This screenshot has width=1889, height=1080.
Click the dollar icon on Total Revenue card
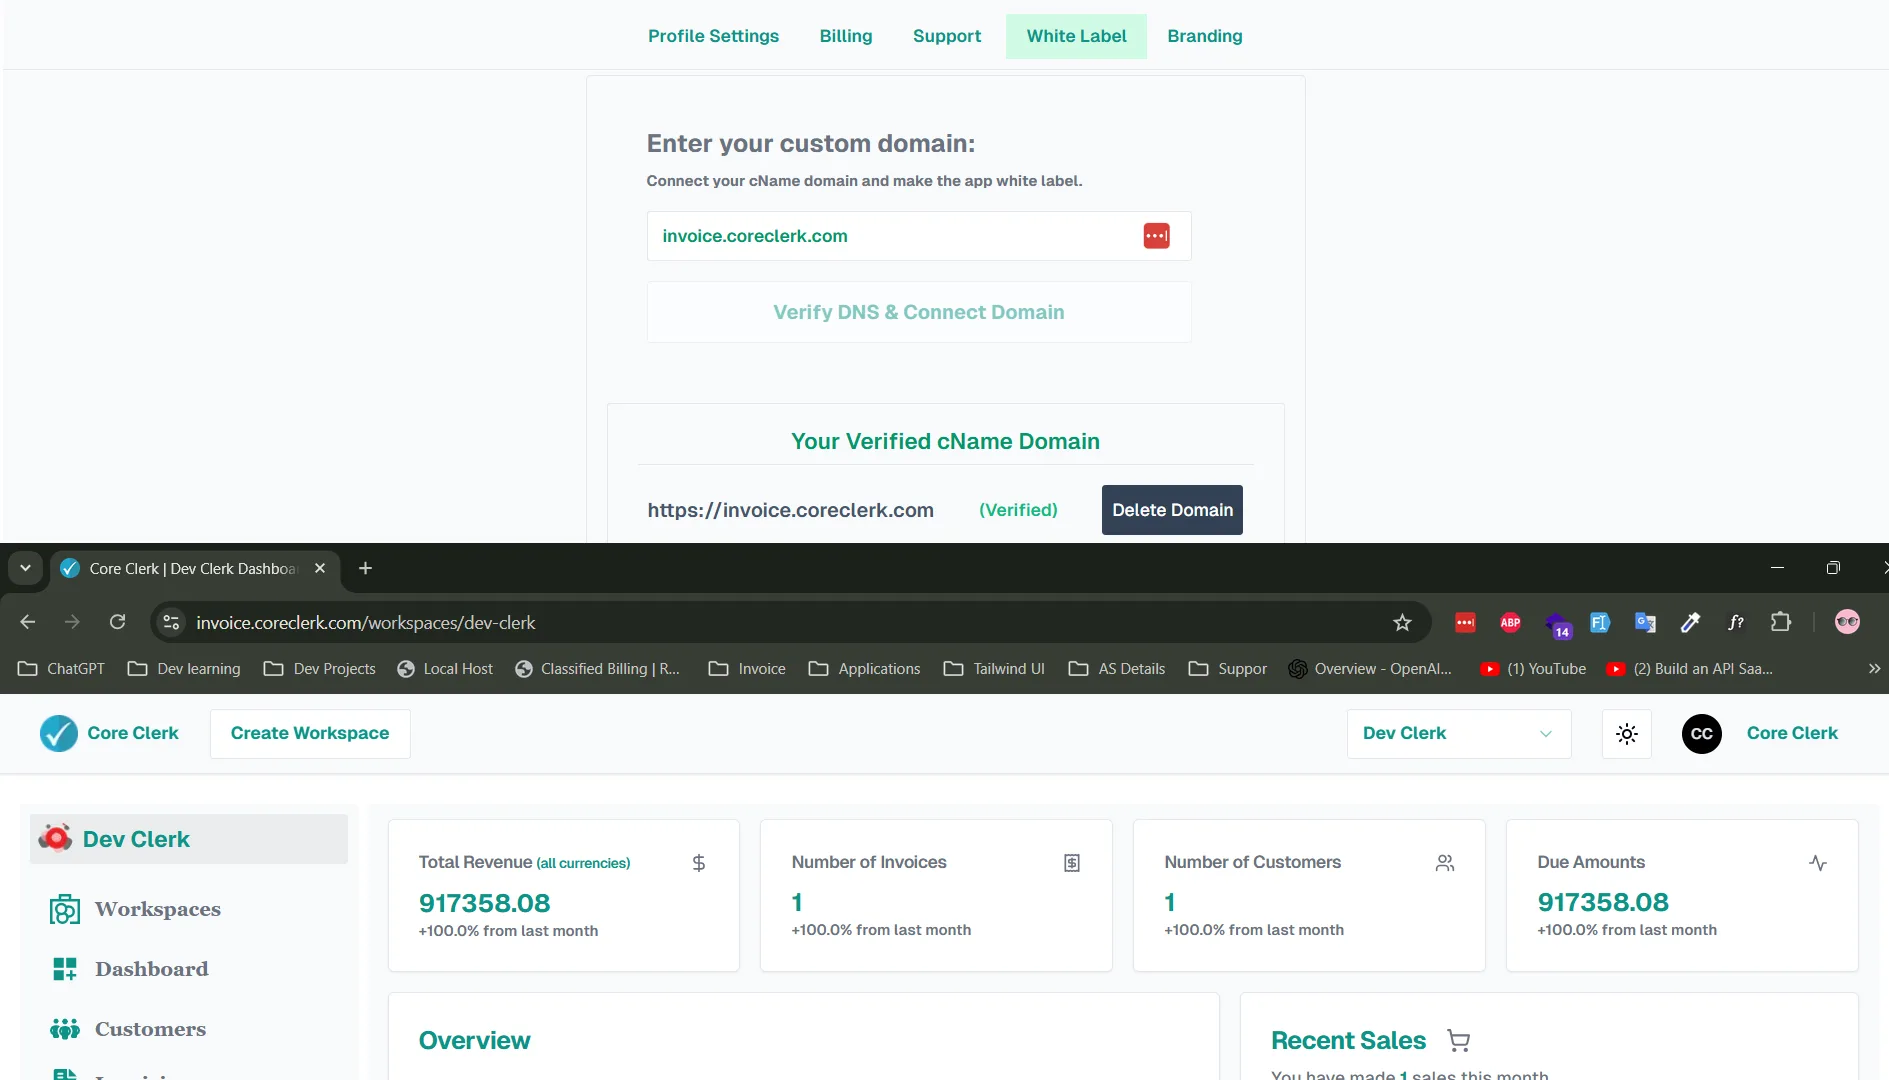pos(699,863)
